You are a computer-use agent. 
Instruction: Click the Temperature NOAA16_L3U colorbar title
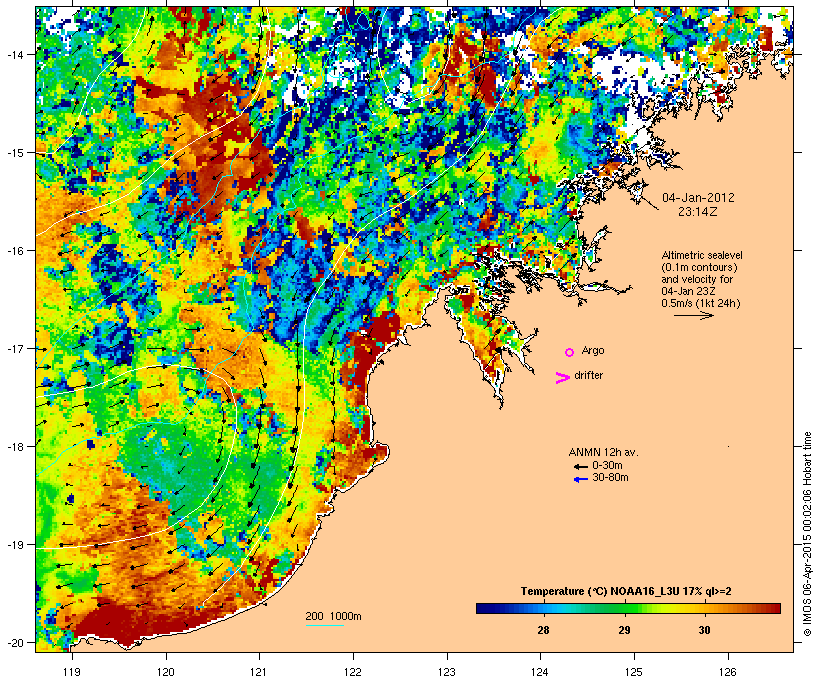pyautogui.click(x=626, y=592)
